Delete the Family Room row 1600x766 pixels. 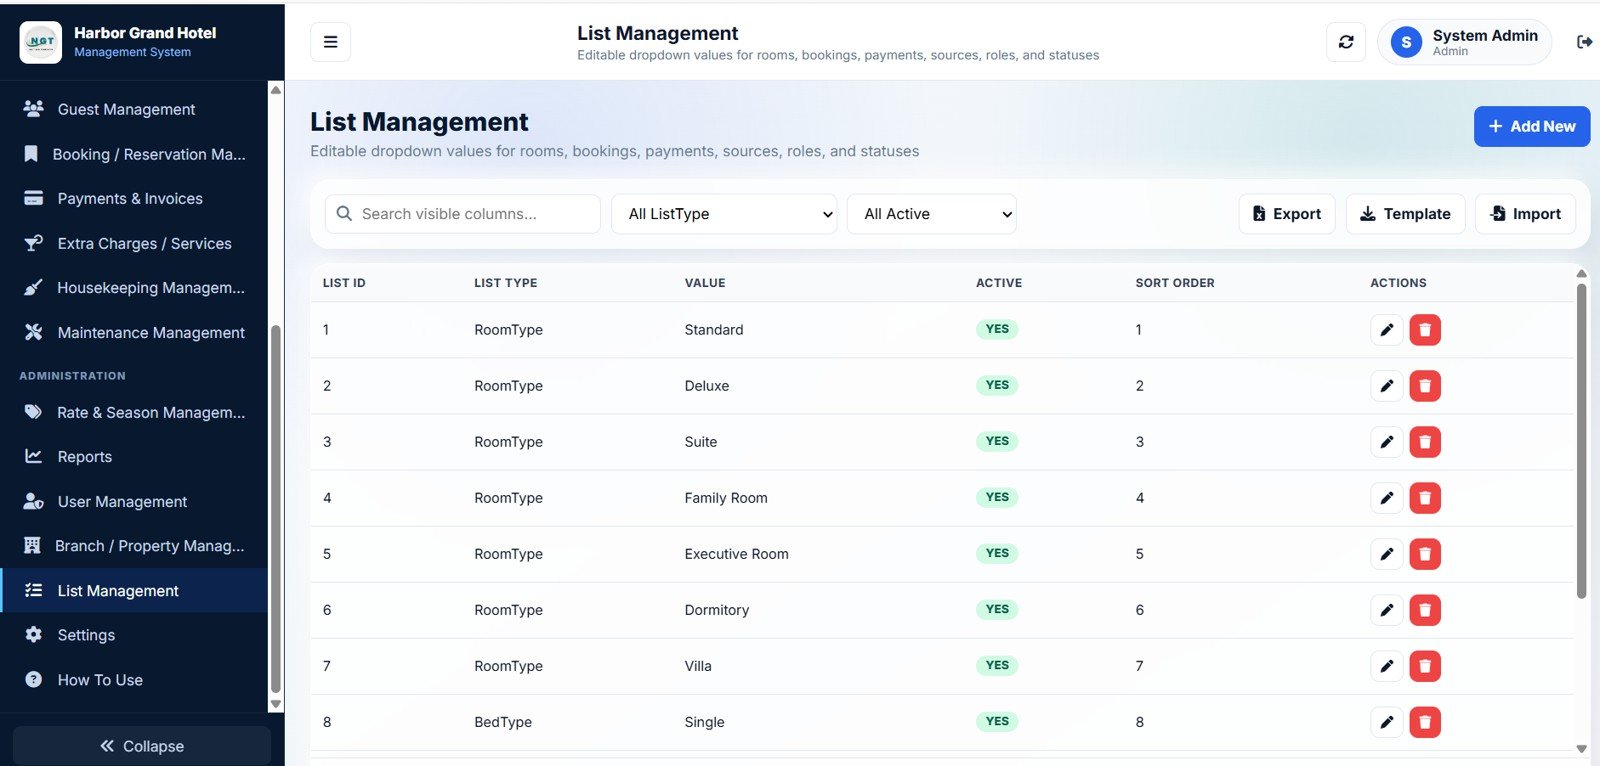[x=1425, y=498]
